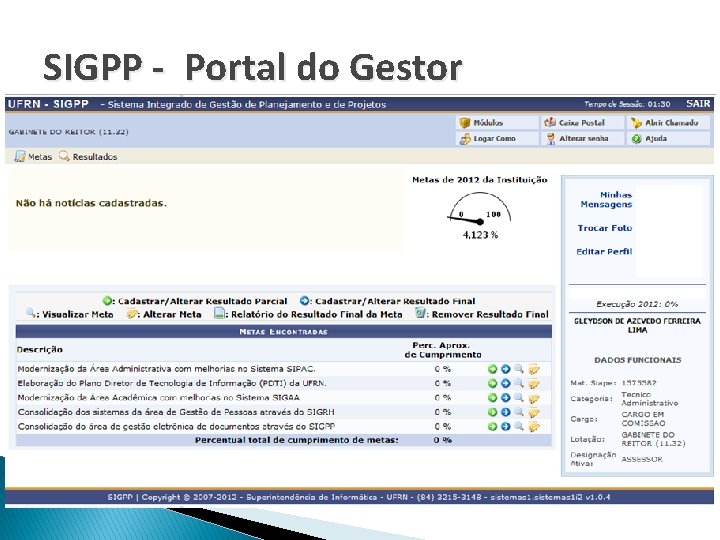Click green partial result icon for SIGPP row
Viewport: 720px width, 540px height.
492,427
